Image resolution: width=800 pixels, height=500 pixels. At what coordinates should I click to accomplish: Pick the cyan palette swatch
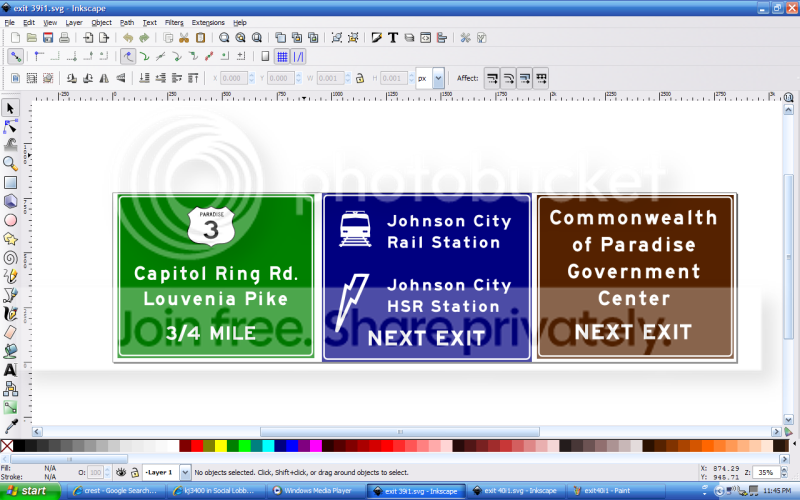(269, 446)
